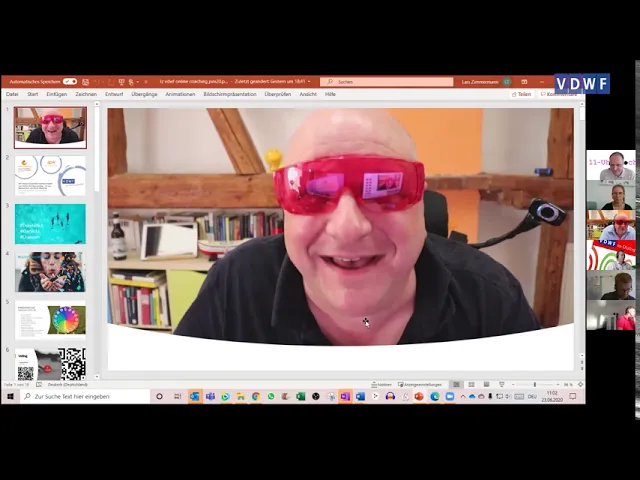Open the Hilfe ribbon tab
640x480 pixels.
[330, 94]
